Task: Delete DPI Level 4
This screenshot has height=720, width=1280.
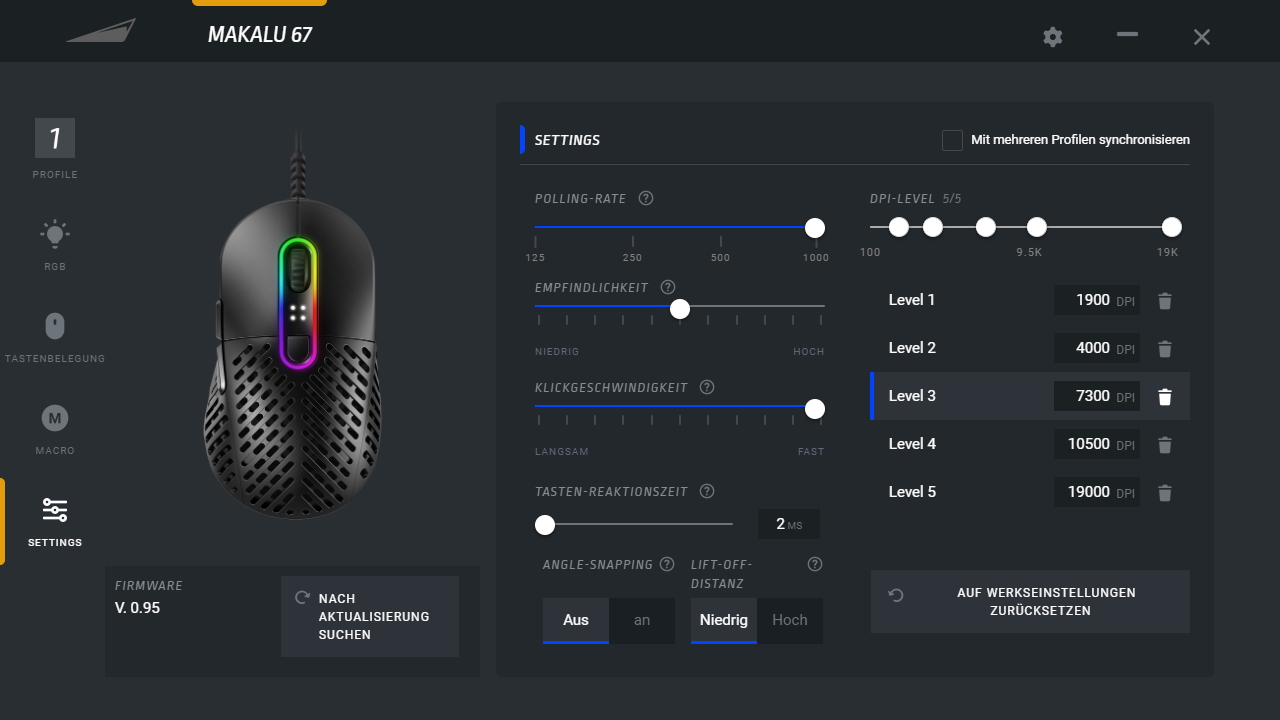Action: click(1164, 444)
